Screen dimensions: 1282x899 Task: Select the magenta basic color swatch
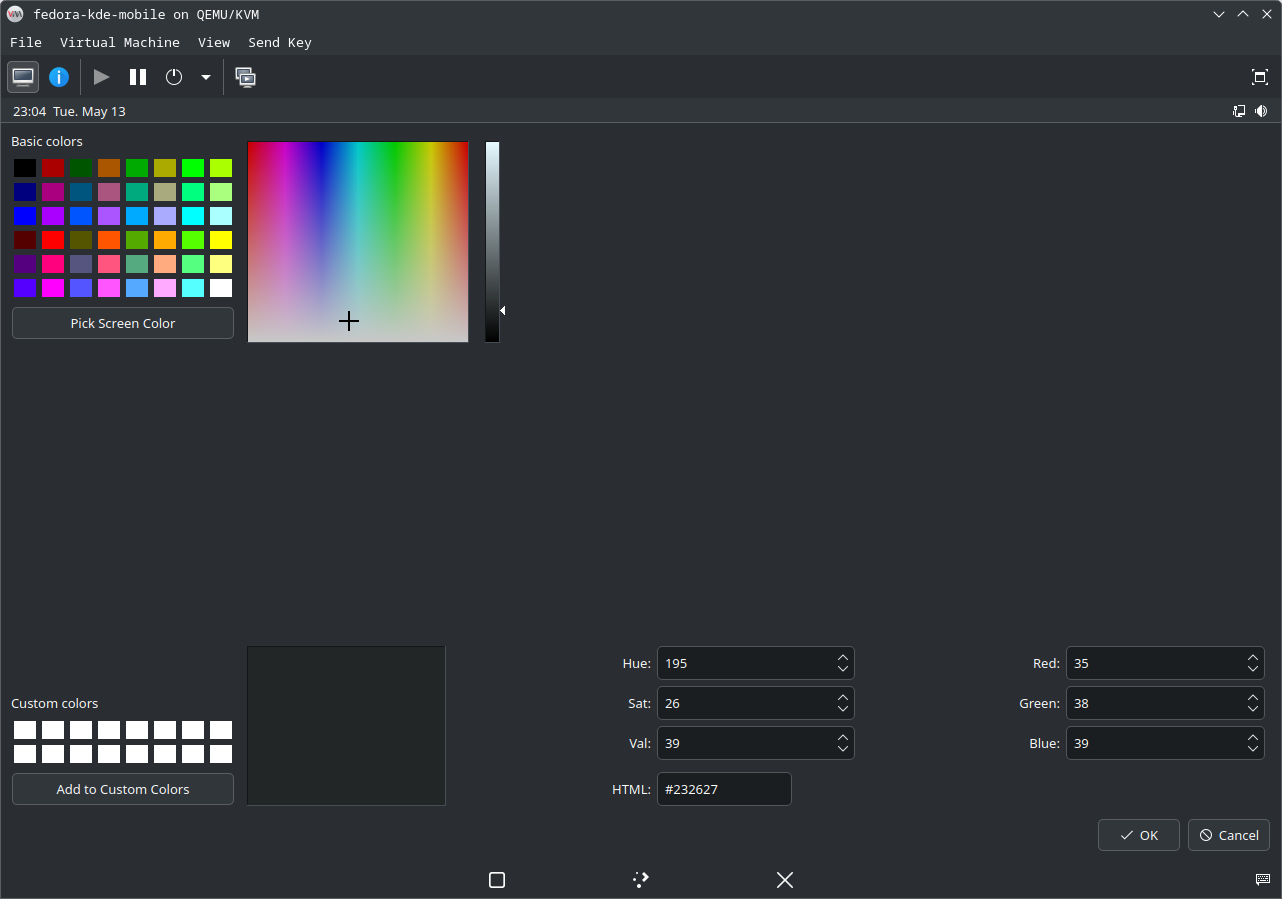(53, 288)
